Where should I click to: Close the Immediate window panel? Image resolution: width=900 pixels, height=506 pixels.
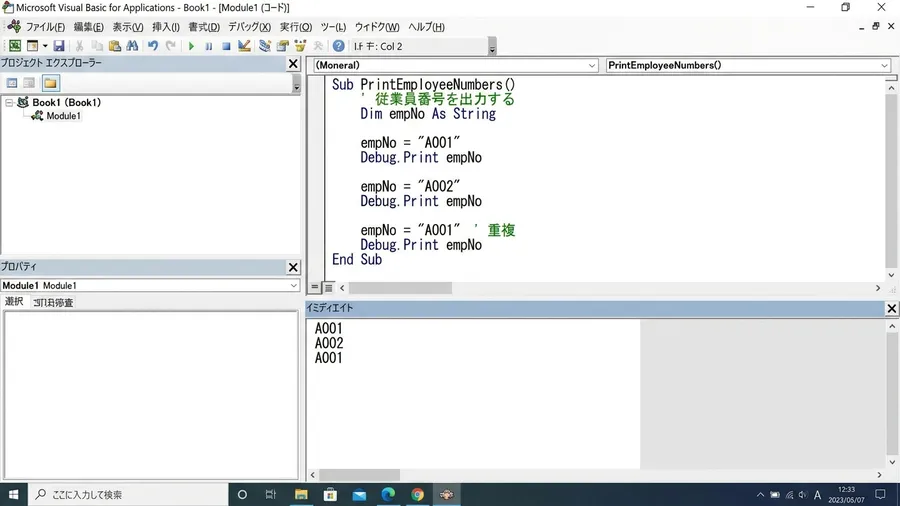(x=891, y=309)
